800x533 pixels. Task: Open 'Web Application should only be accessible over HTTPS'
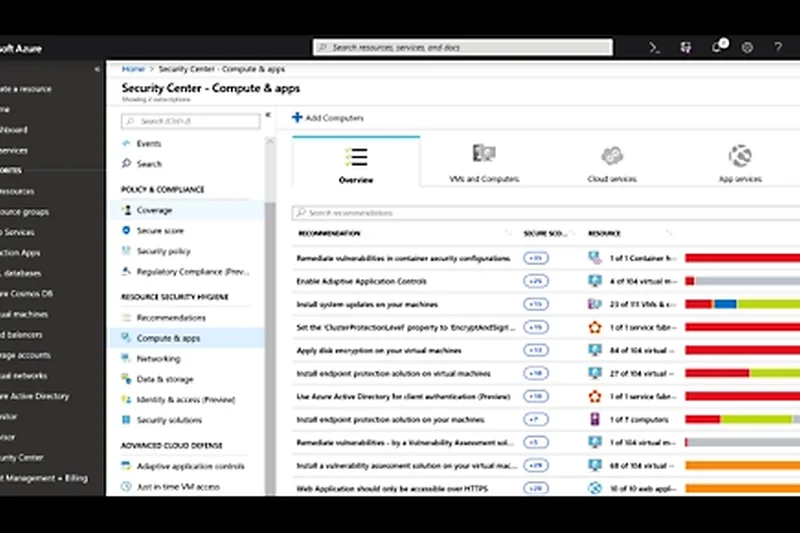tap(392, 489)
